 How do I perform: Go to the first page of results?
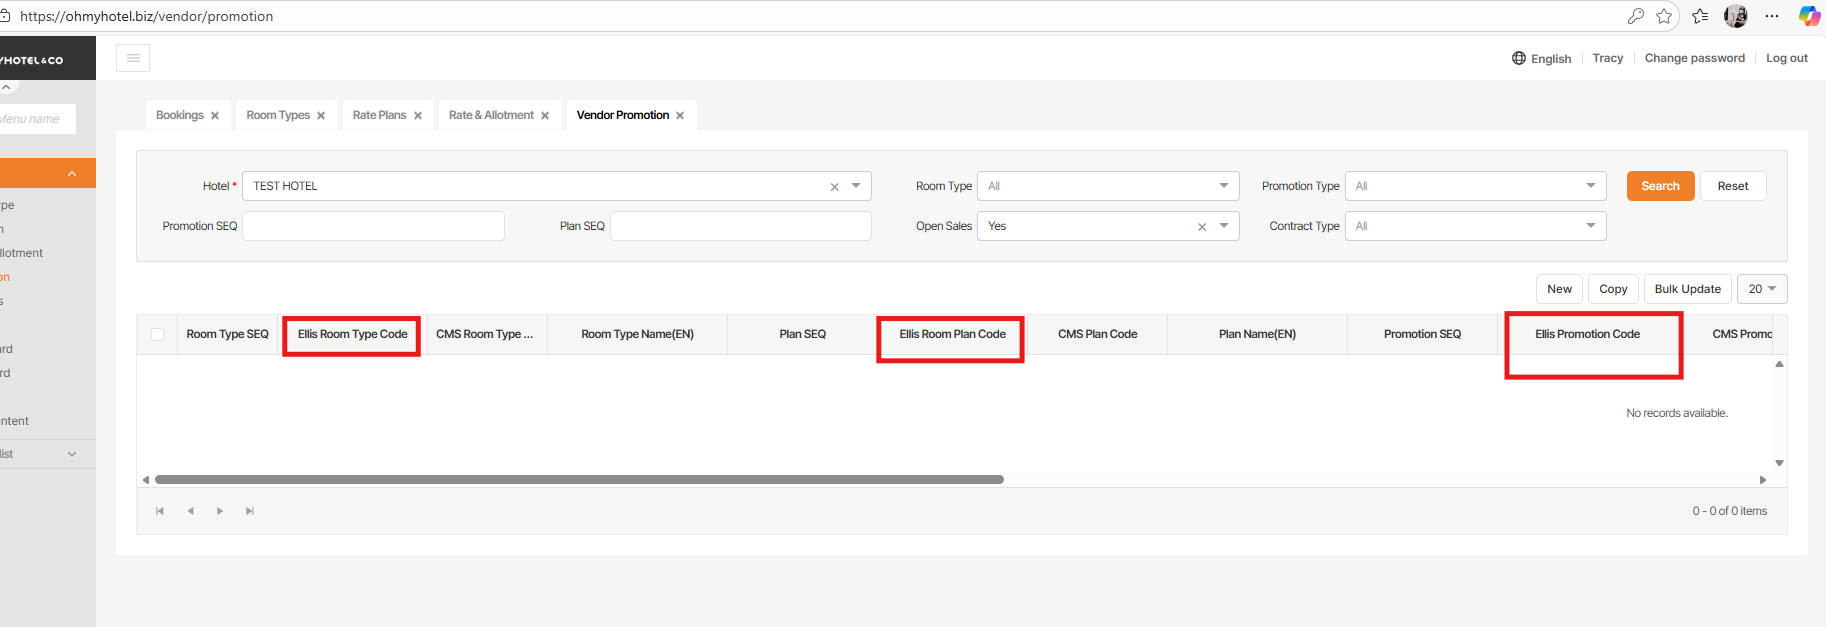[x=160, y=511]
